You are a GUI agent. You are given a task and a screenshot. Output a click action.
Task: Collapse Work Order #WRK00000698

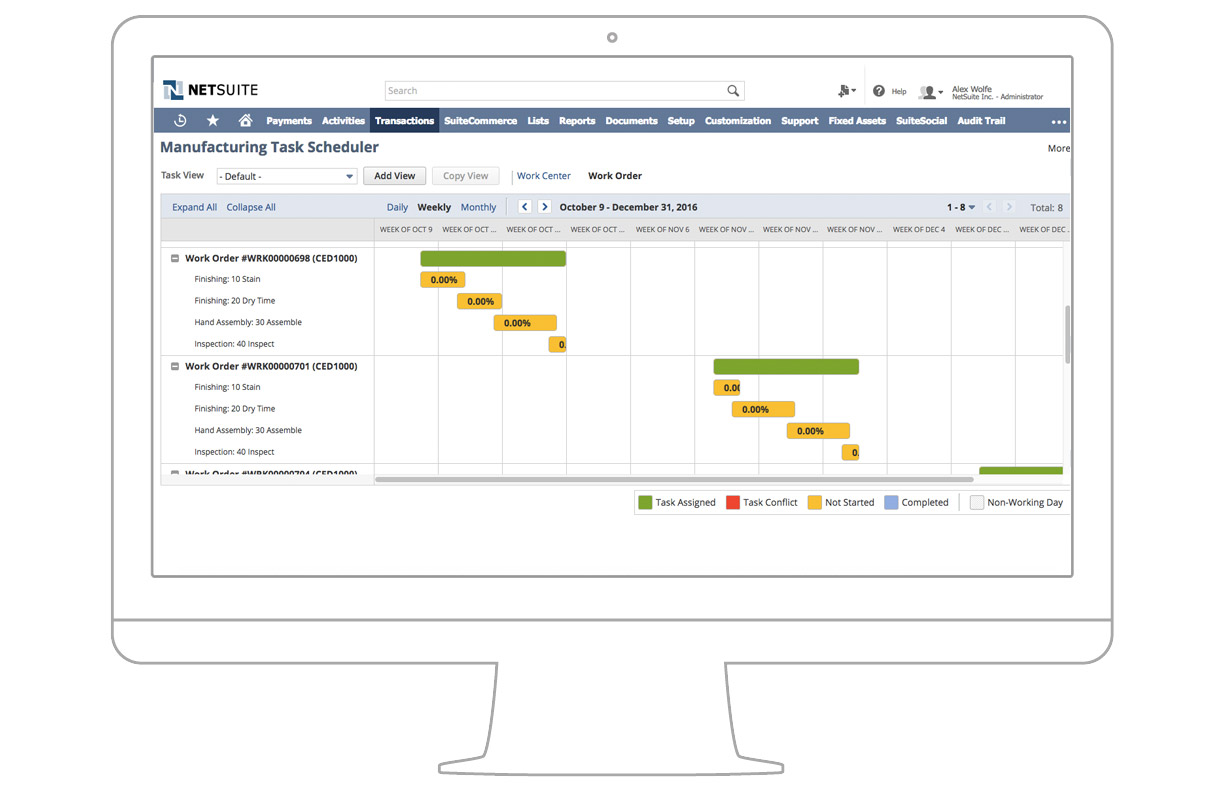tap(175, 257)
